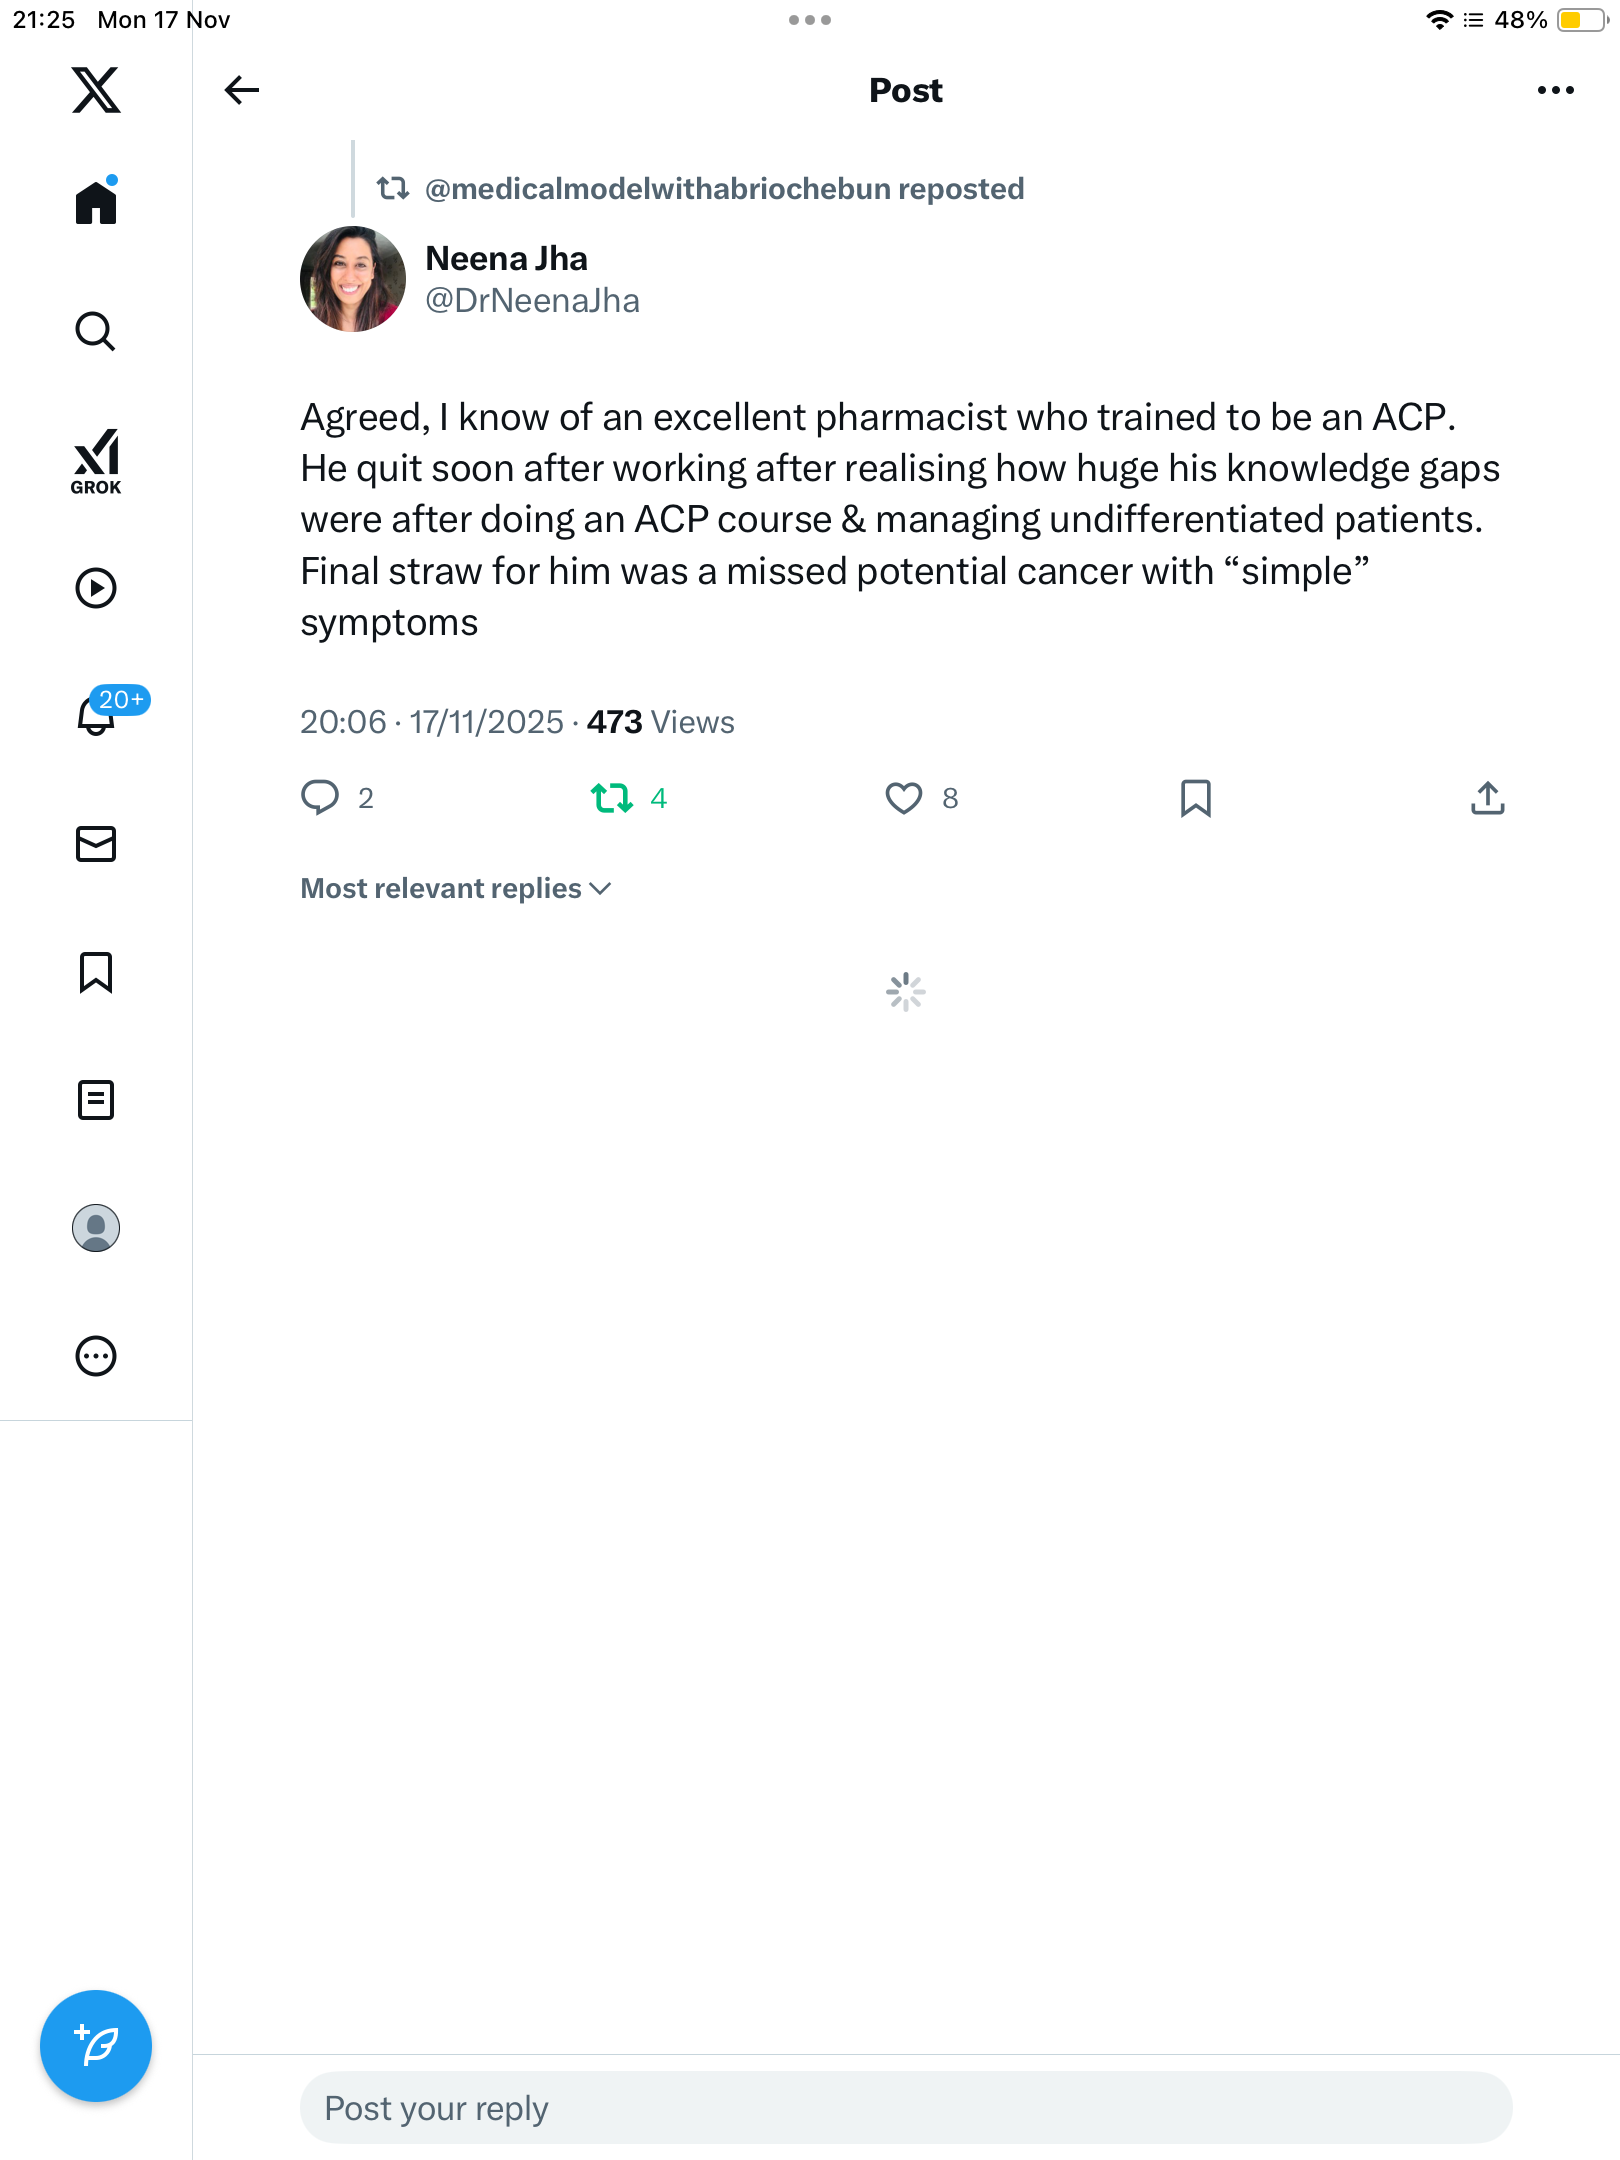Open the Search page
This screenshot has height=2160, width=1620.
pos(96,331)
